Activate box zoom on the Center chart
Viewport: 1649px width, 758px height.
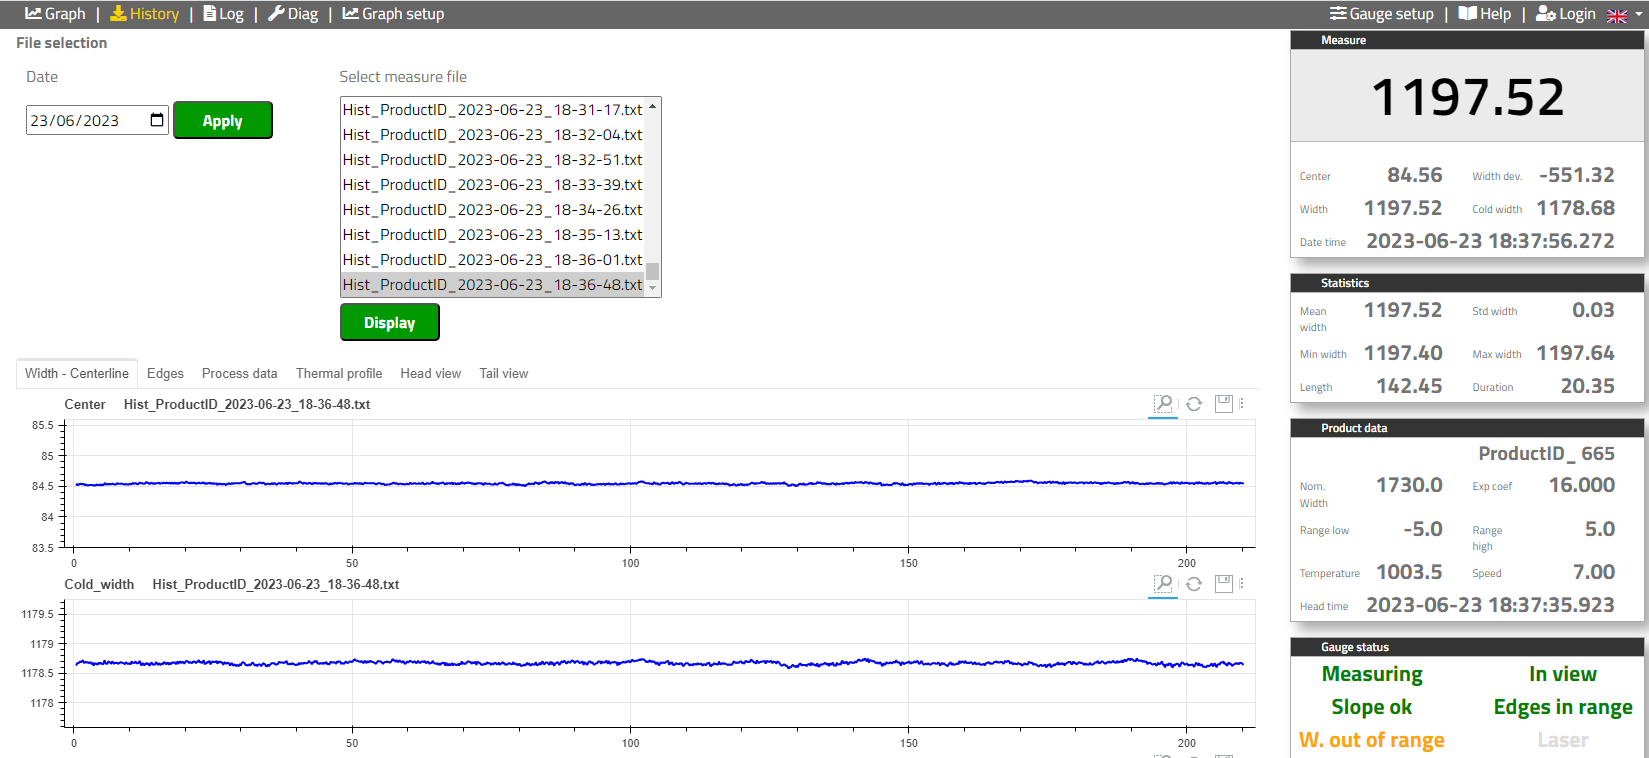(1163, 404)
